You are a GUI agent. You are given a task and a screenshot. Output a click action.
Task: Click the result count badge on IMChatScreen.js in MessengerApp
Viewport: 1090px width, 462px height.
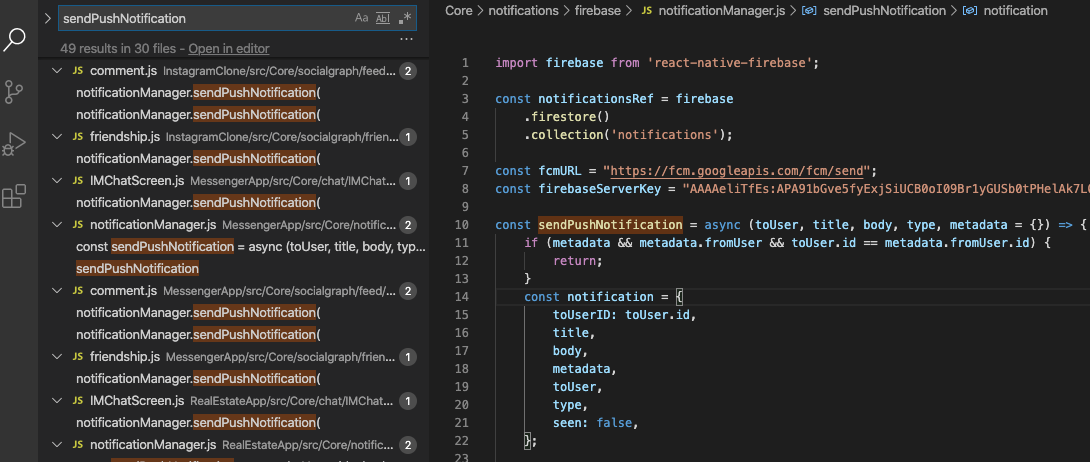pyautogui.click(x=408, y=181)
